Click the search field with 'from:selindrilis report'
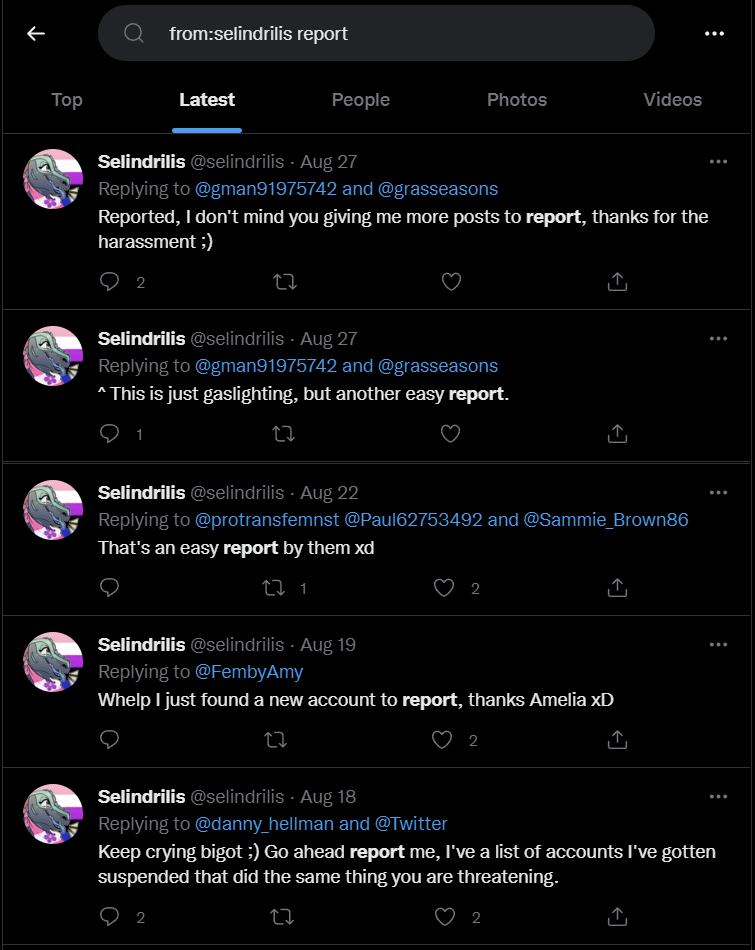 pyautogui.click(x=376, y=33)
